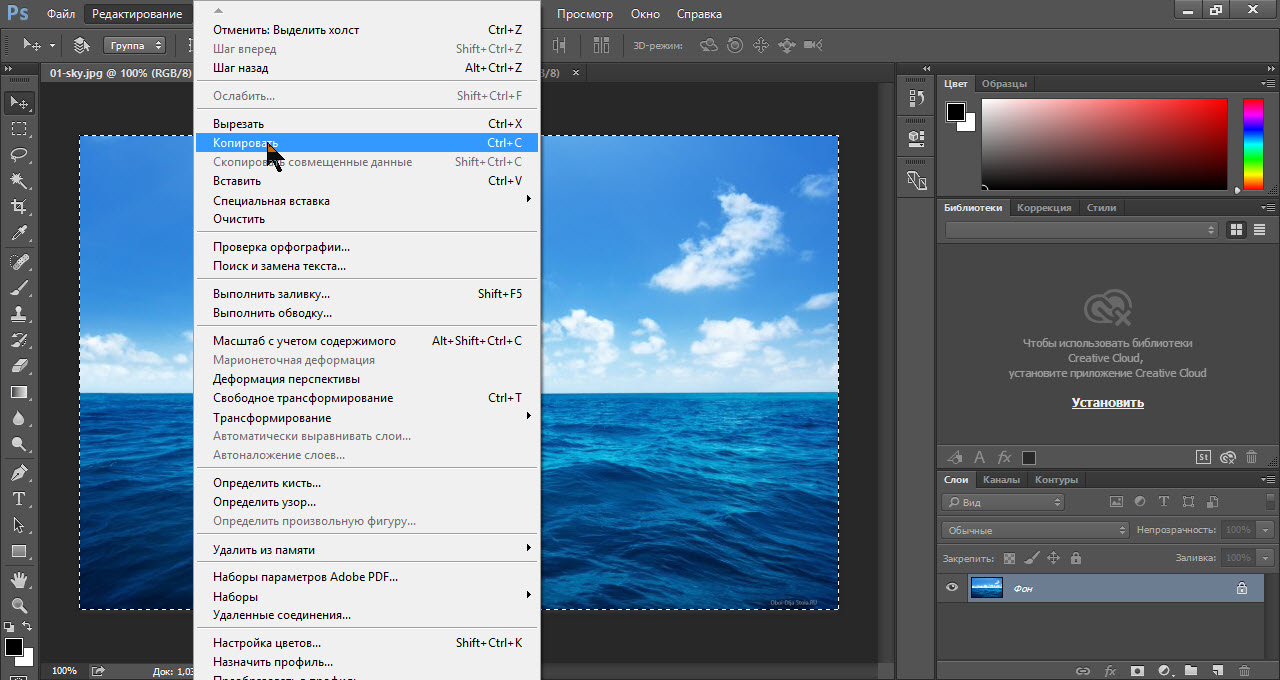Screen dimensions: 1280x680
Task: Select the Eyedropper tool
Action: 19,234
